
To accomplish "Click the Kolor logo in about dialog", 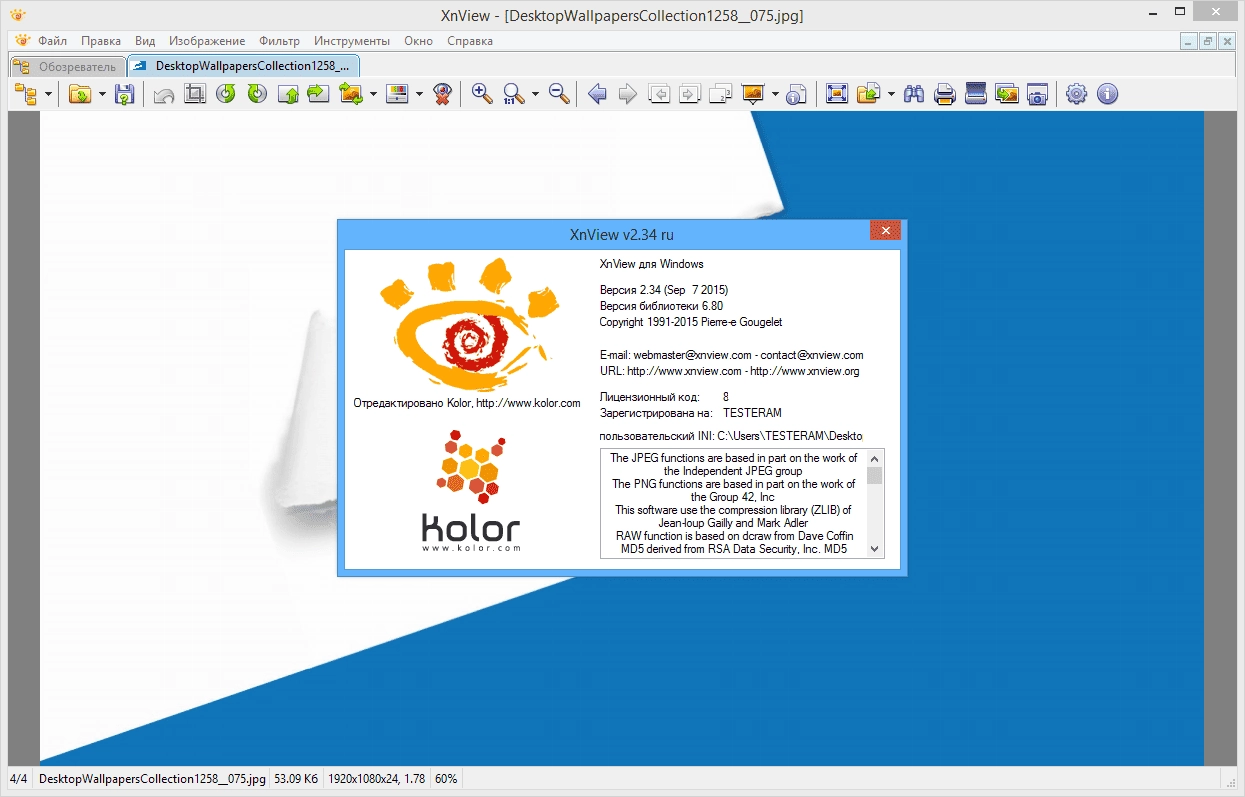I will click(x=471, y=490).
